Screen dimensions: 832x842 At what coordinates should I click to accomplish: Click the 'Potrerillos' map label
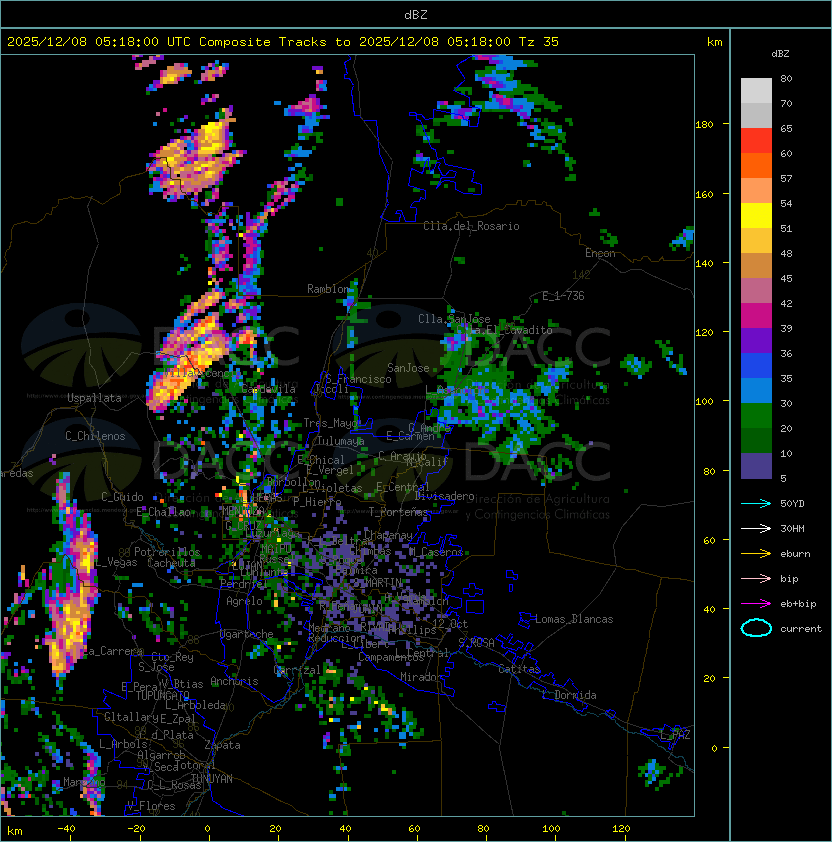point(167,552)
